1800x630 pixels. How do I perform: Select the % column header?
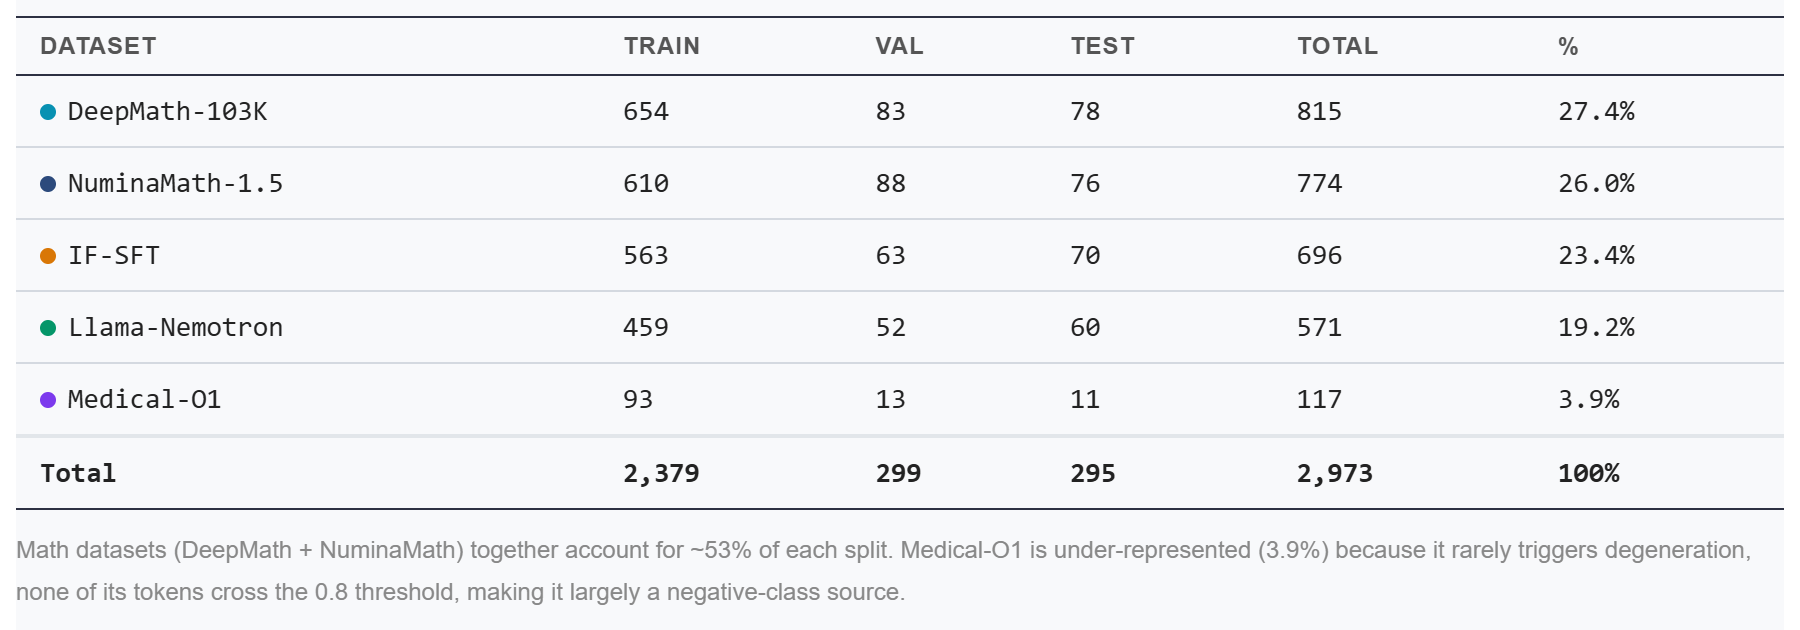click(x=1568, y=46)
